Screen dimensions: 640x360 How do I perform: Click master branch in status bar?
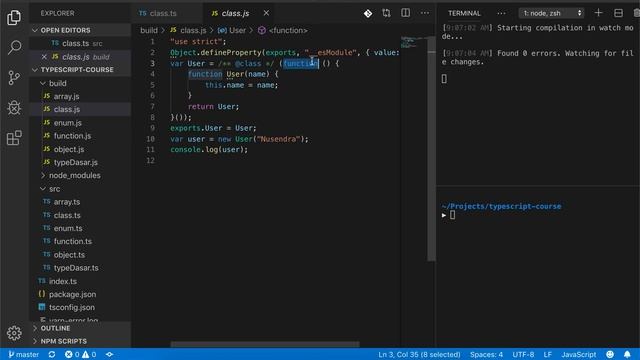point(23,354)
